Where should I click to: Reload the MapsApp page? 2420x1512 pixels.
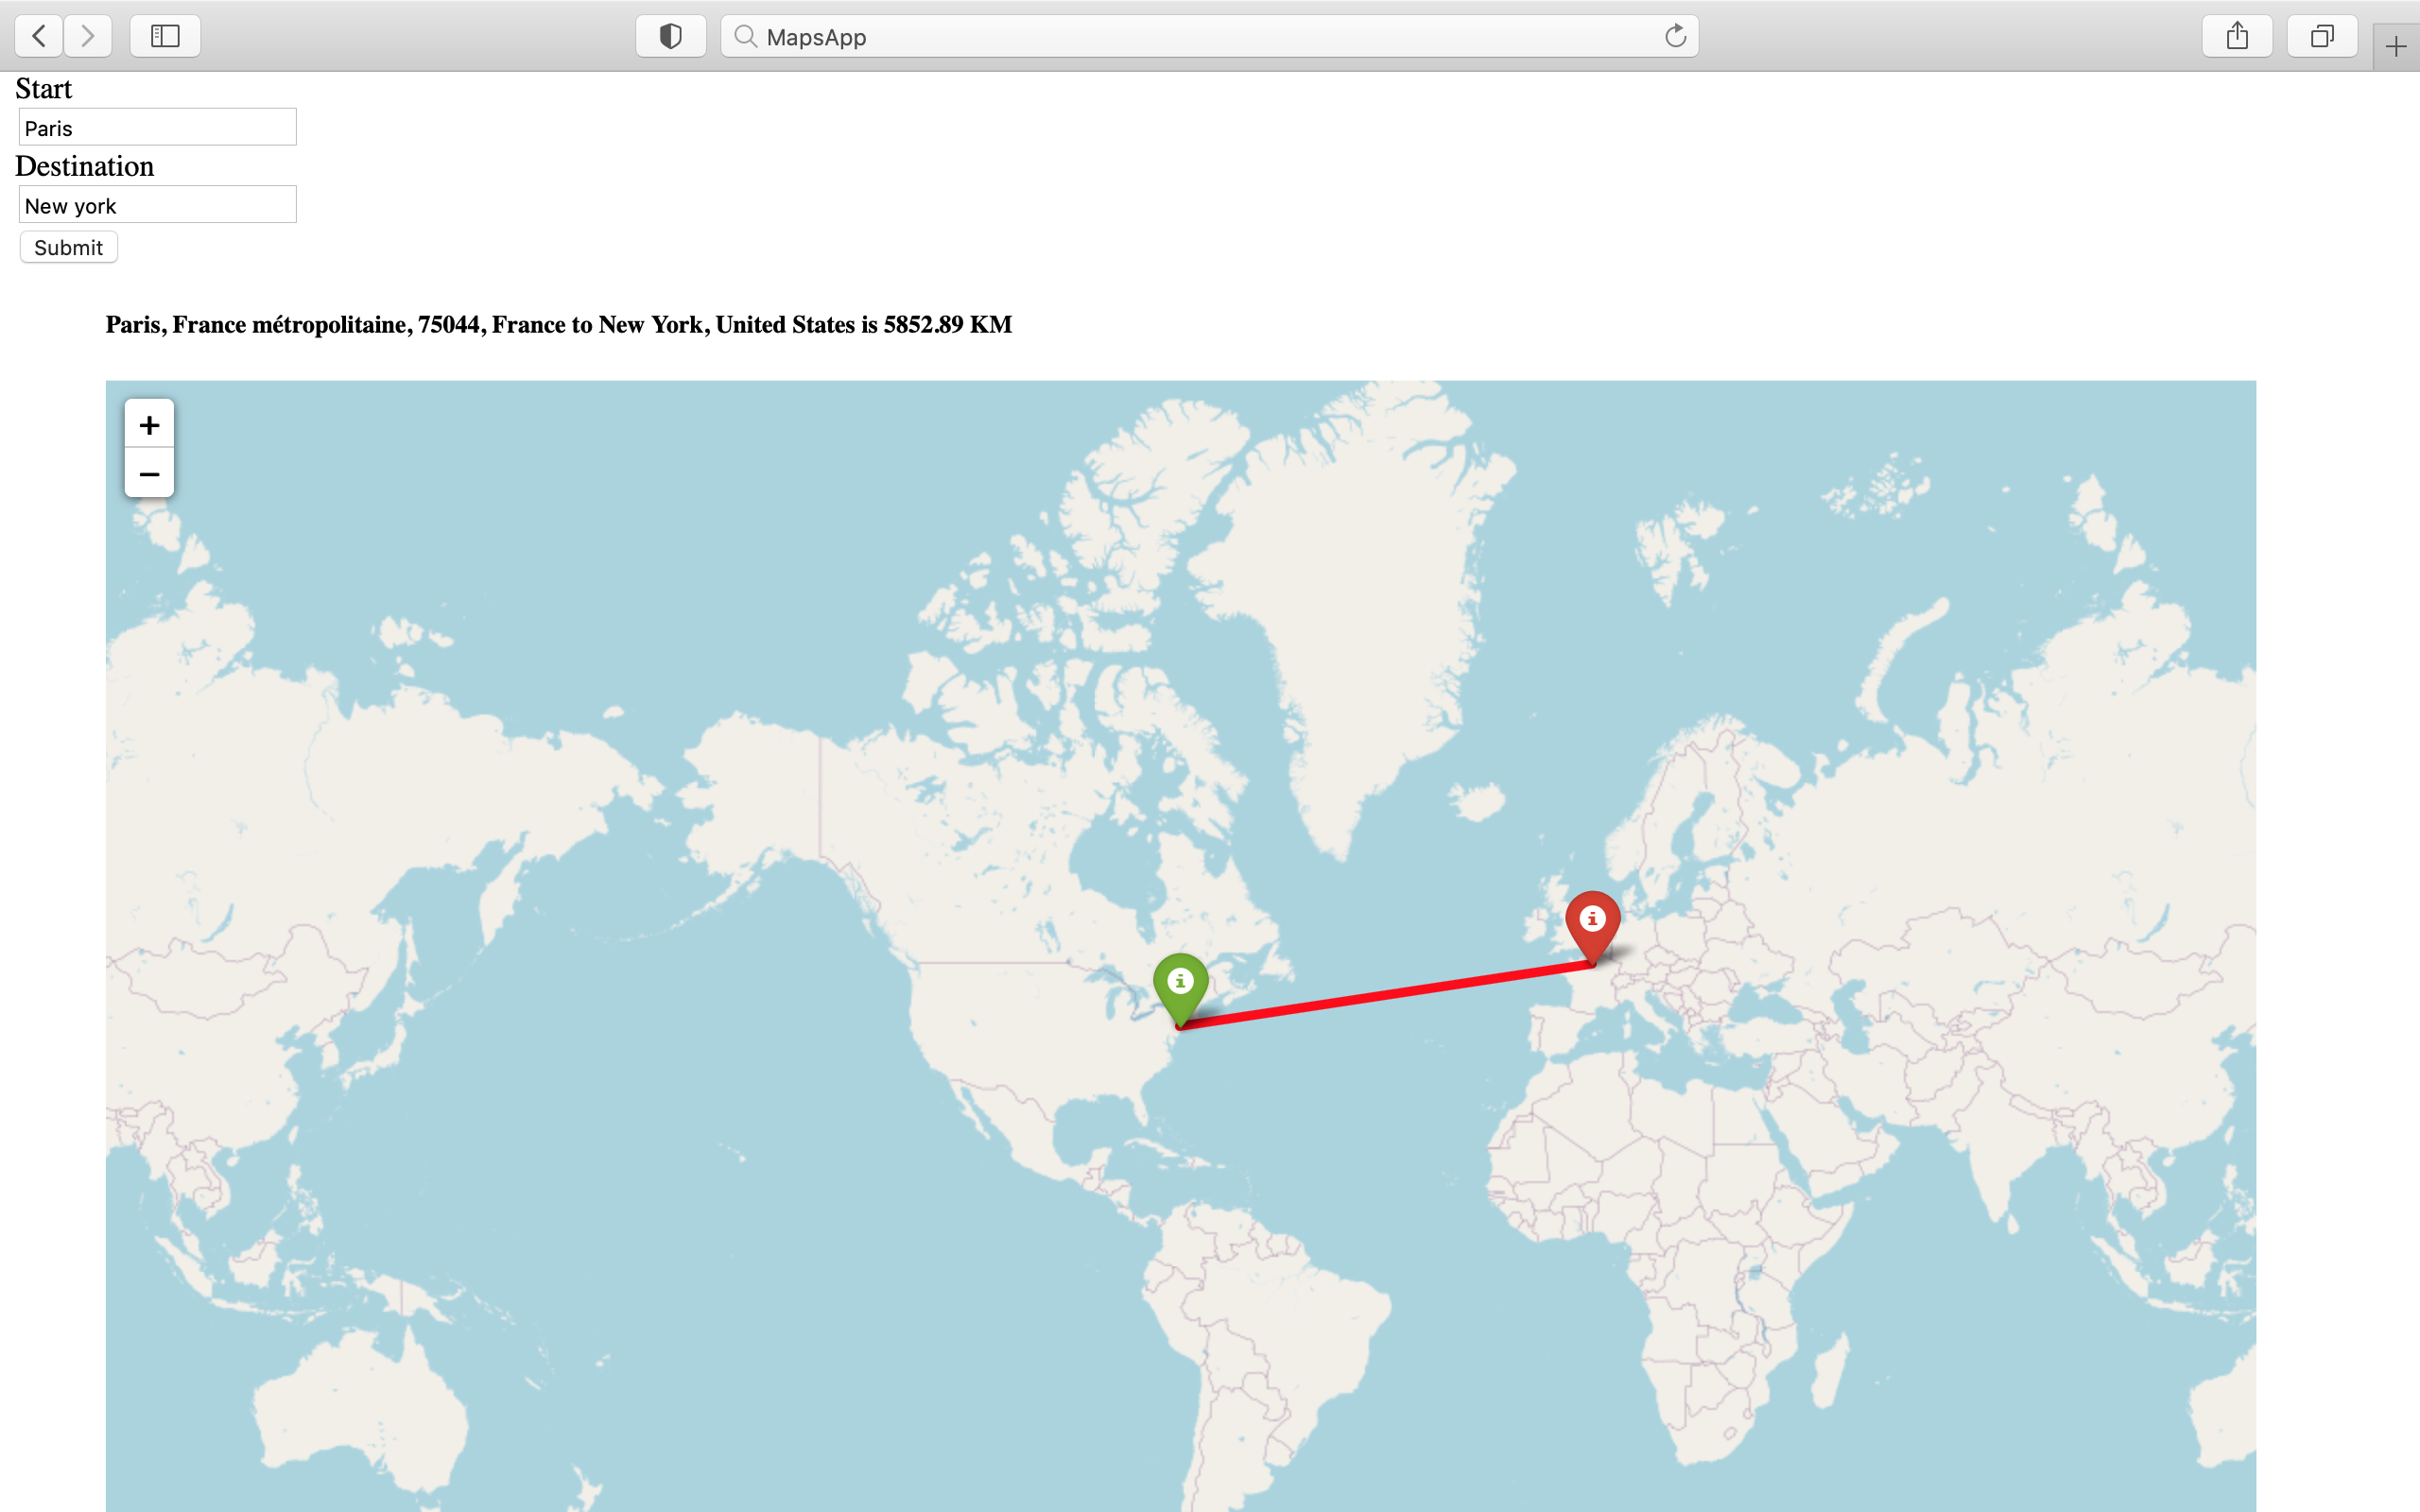pos(1675,36)
